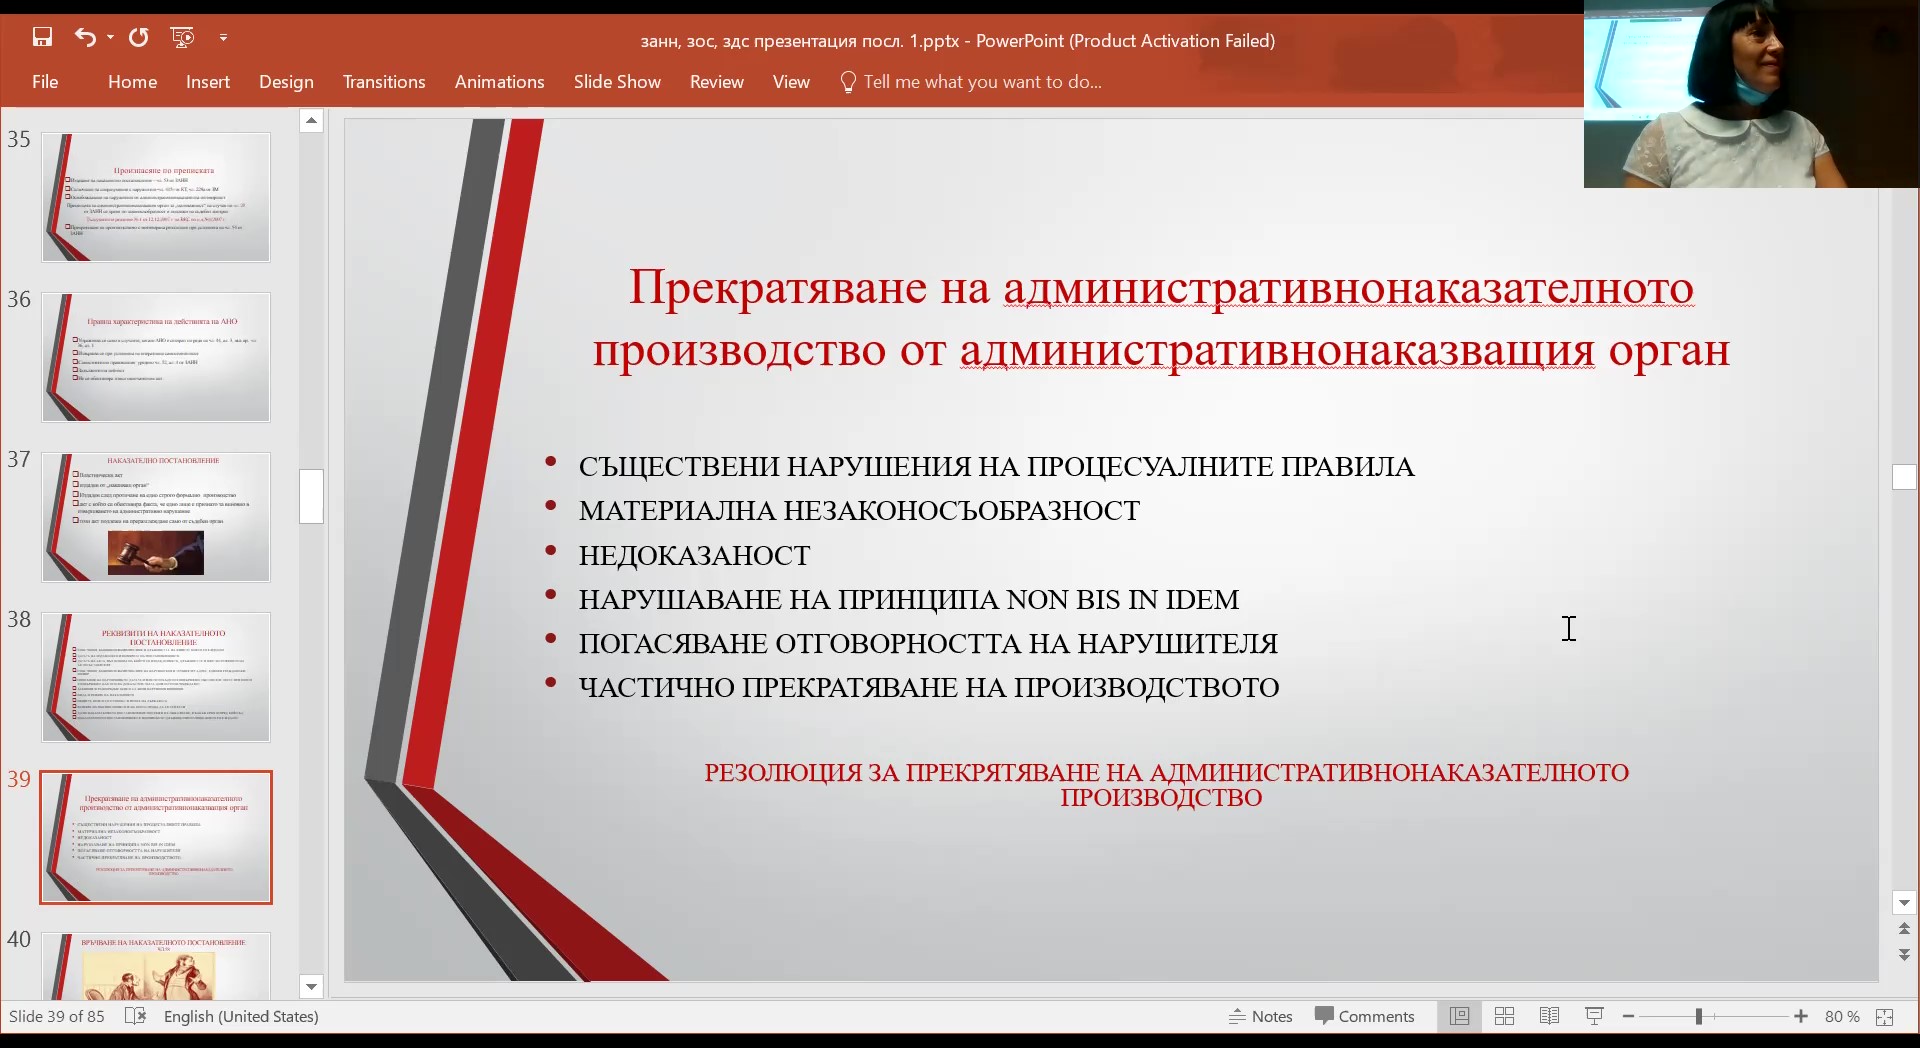Click the zoom in plus button
1920x1048 pixels.
(1801, 1016)
